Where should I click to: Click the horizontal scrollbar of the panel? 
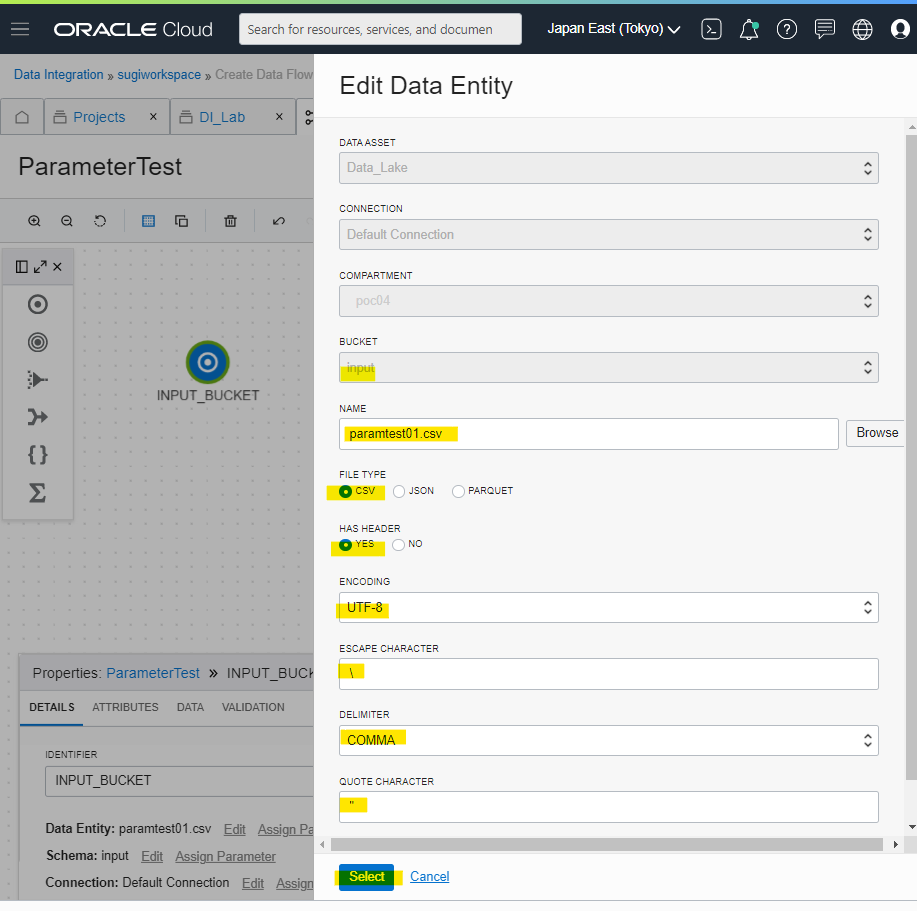pos(606,844)
